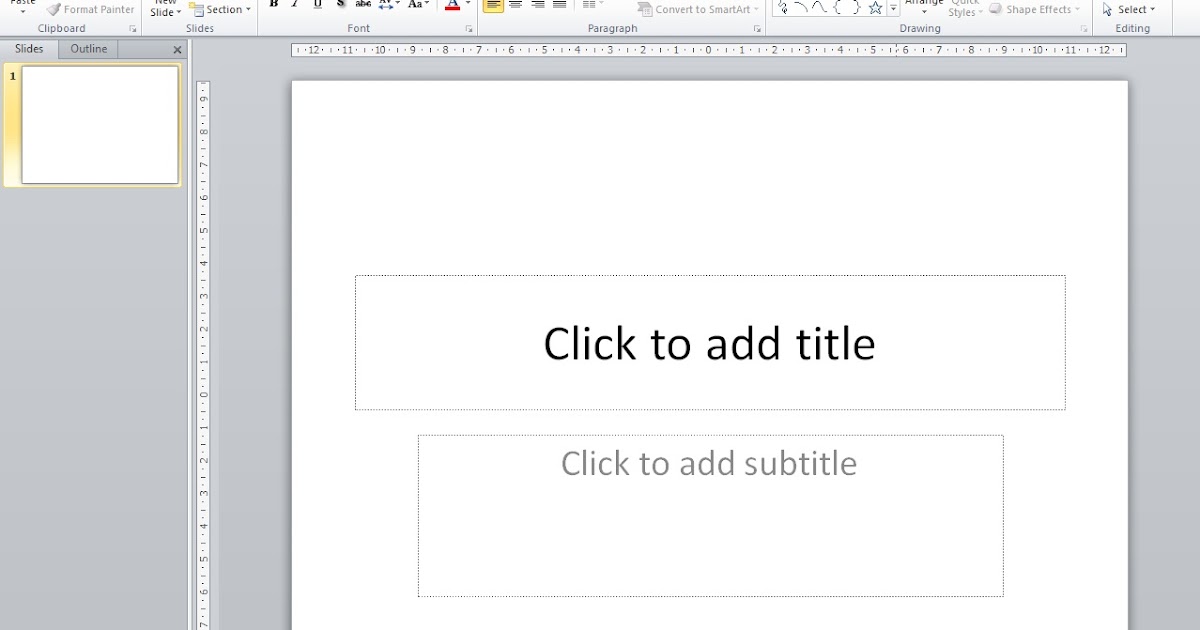Image resolution: width=1200 pixels, height=630 pixels.
Task: Open Arrange dropdown
Action: tap(924, 8)
